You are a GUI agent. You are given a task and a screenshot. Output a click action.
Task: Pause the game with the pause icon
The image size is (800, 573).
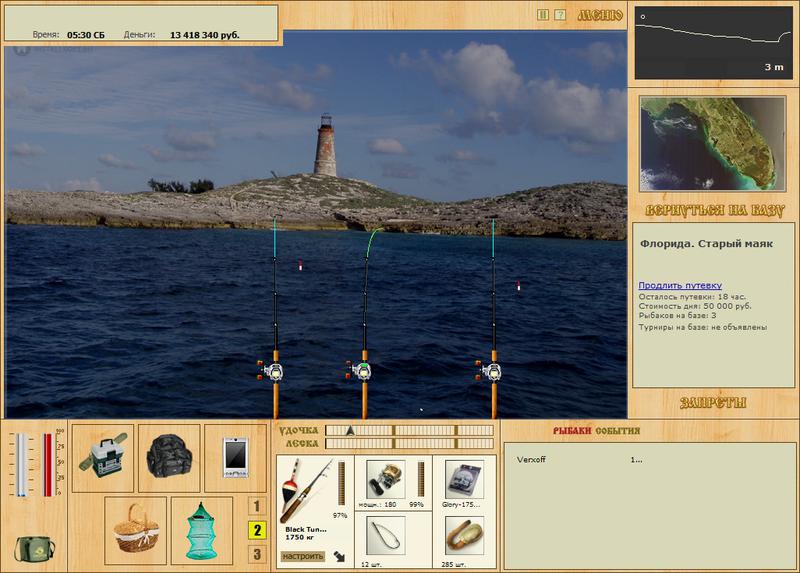543,15
